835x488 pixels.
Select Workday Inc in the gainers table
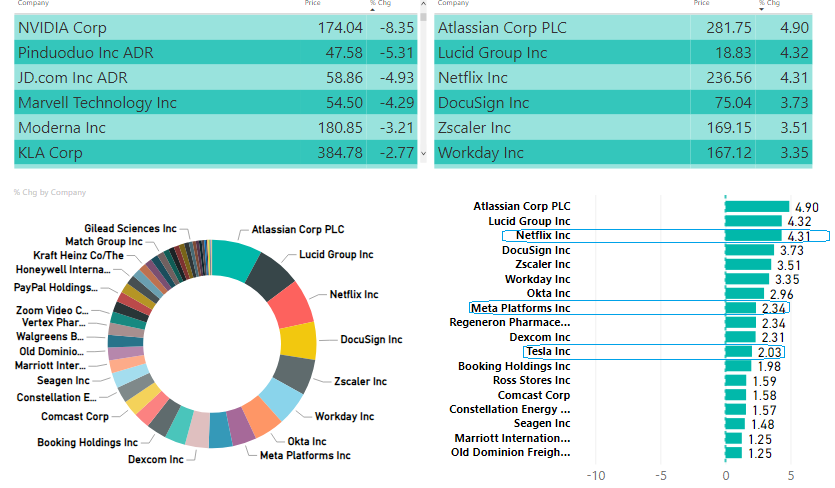[481, 153]
